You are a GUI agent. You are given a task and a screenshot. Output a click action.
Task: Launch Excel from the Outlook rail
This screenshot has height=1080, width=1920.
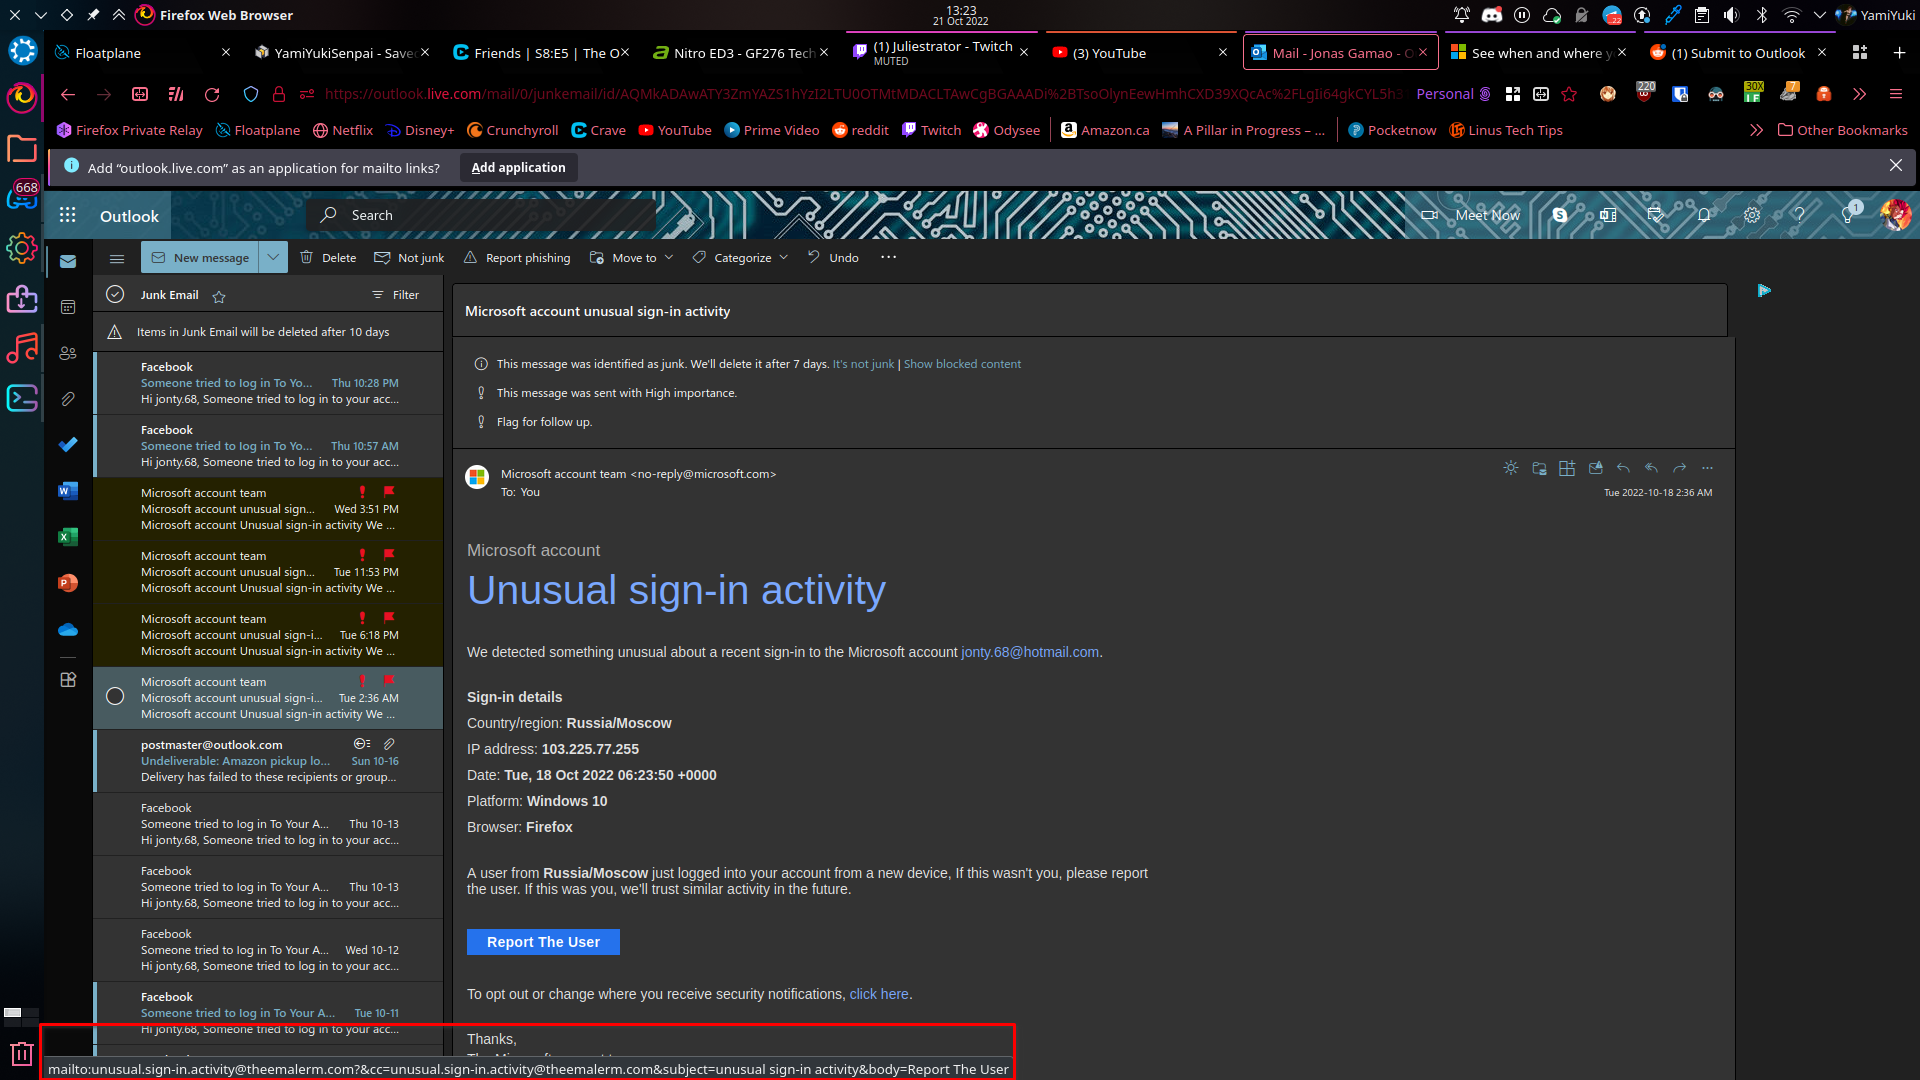(x=68, y=537)
